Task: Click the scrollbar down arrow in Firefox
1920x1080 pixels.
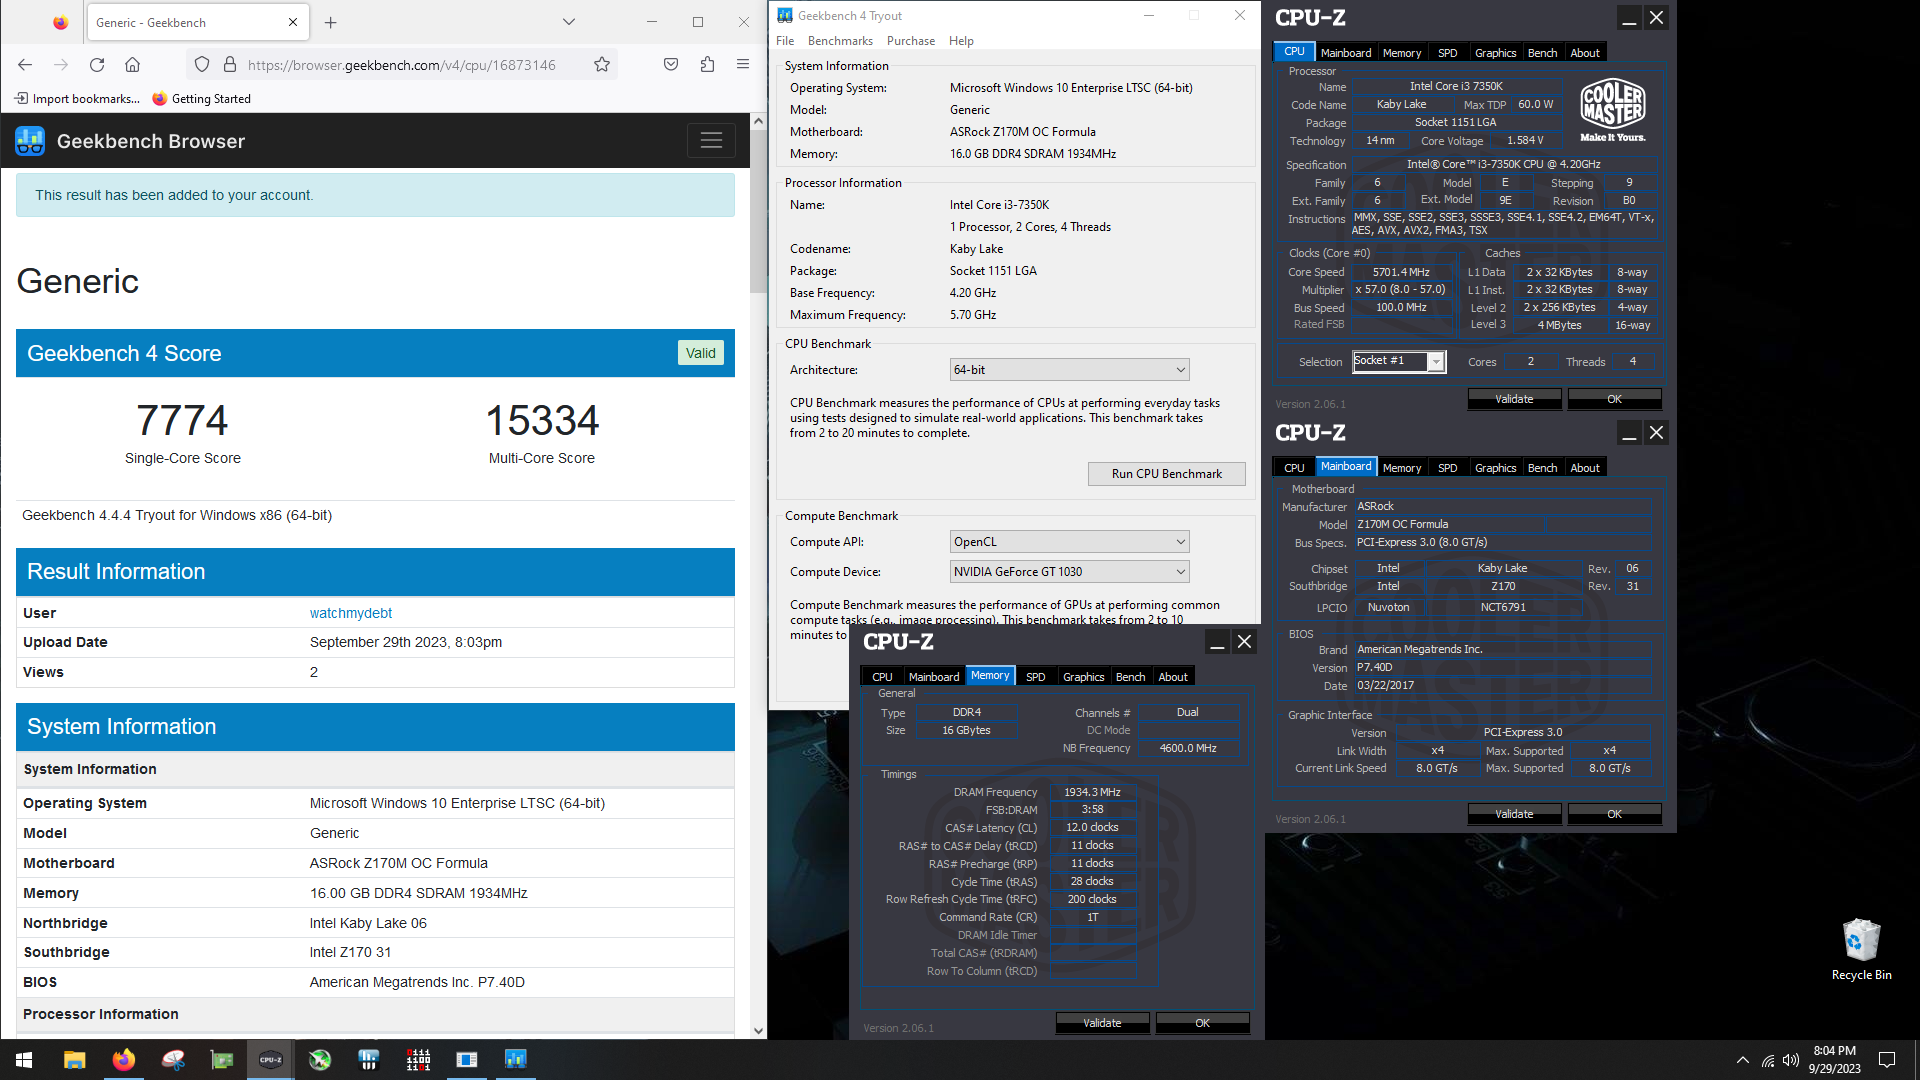Action: pyautogui.click(x=757, y=1030)
